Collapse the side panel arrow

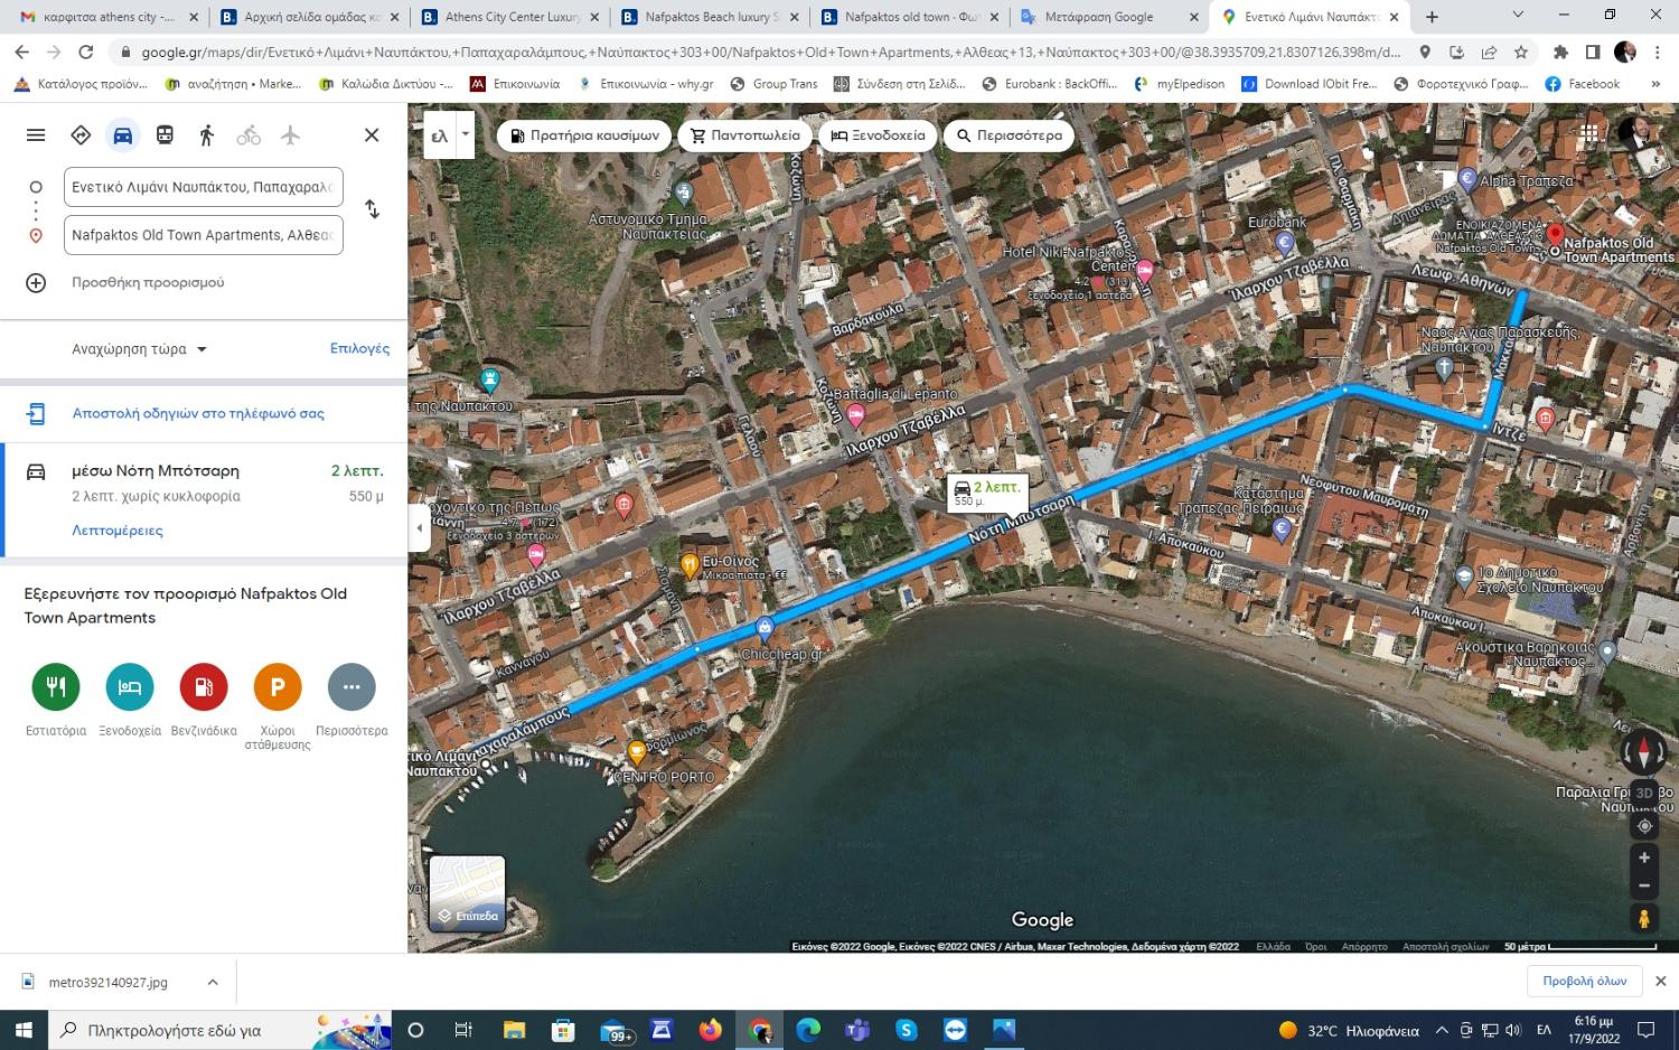pos(419,528)
